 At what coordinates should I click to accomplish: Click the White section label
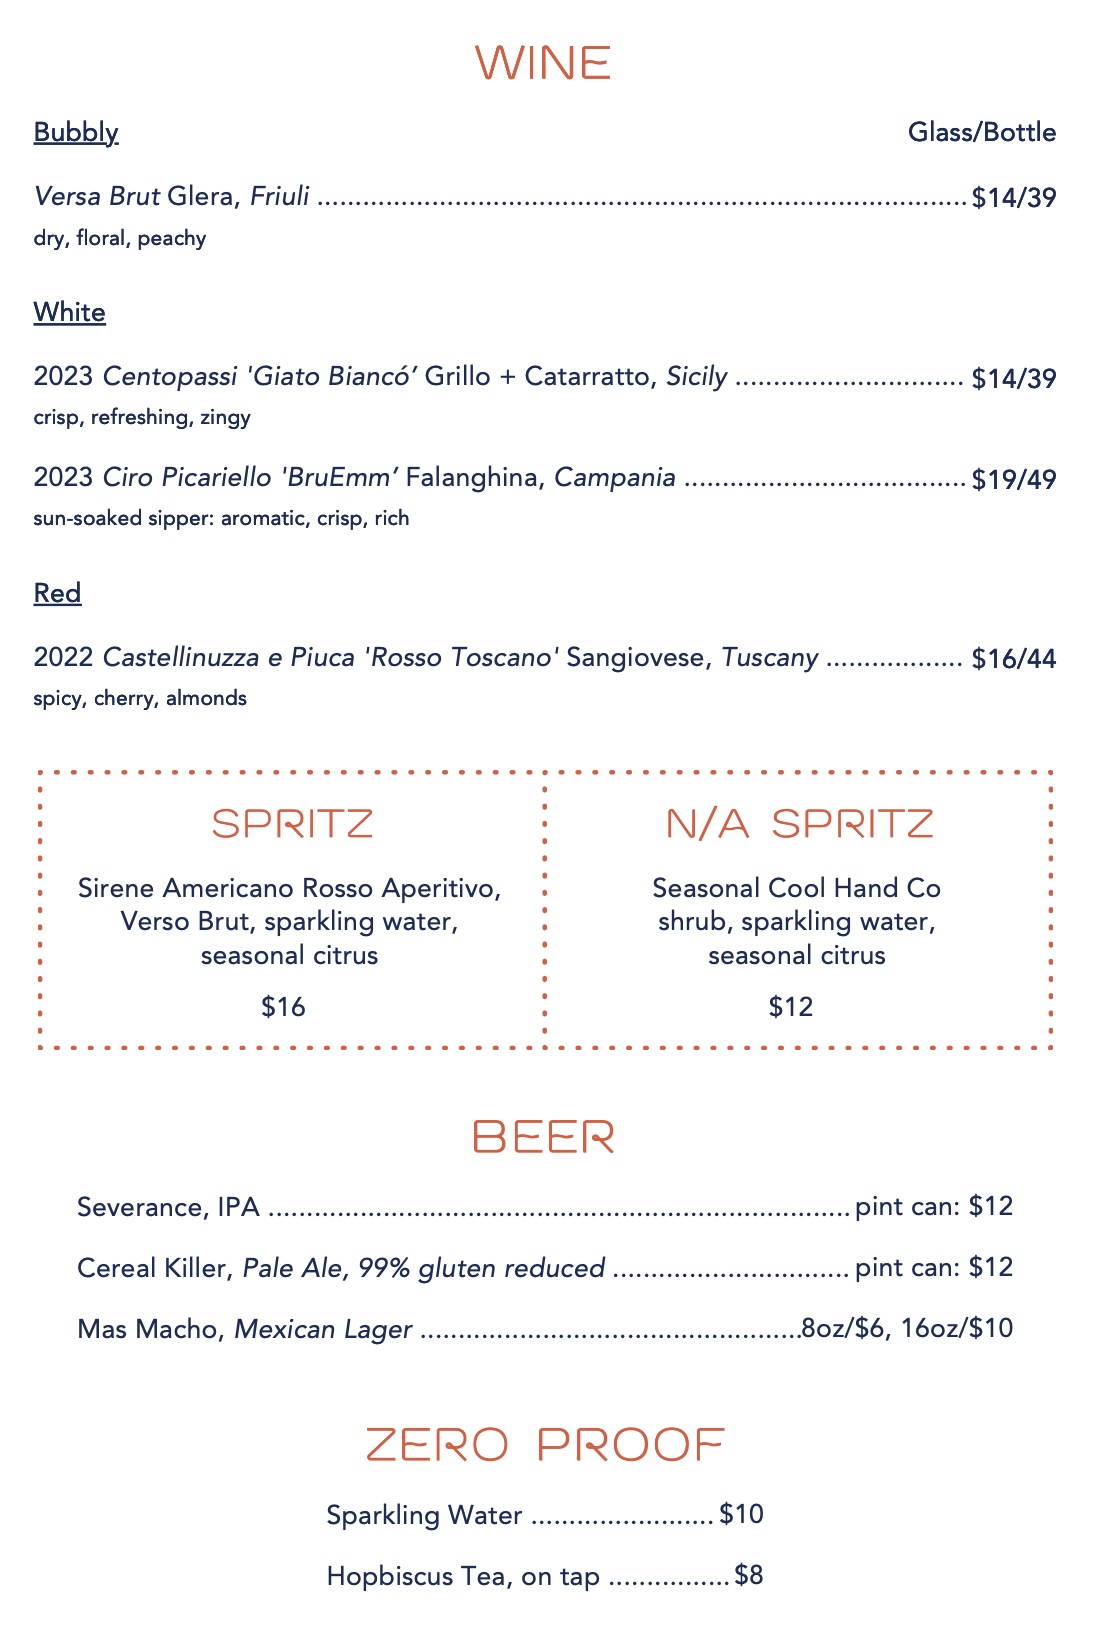(70, 312)
